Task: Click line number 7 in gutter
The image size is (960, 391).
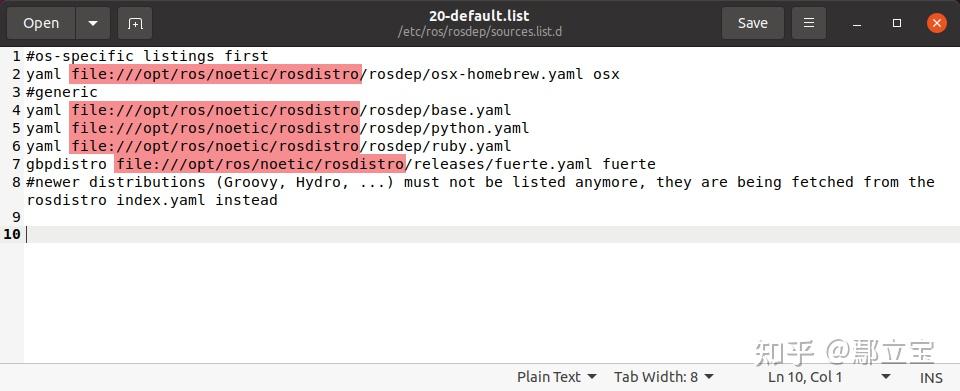Action: pos(16,164)
